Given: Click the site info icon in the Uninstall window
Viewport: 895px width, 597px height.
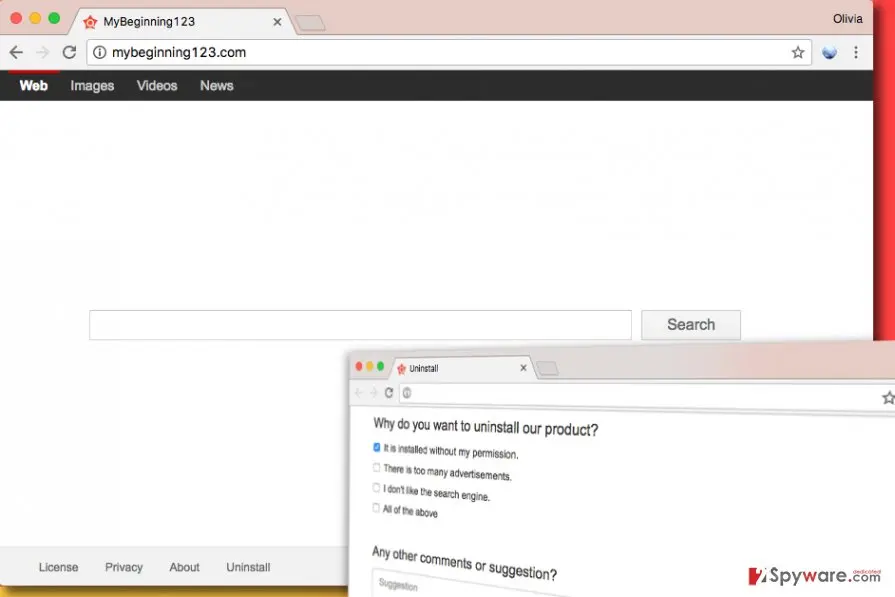Looking at the screenshot, I should tap(407, 393).
